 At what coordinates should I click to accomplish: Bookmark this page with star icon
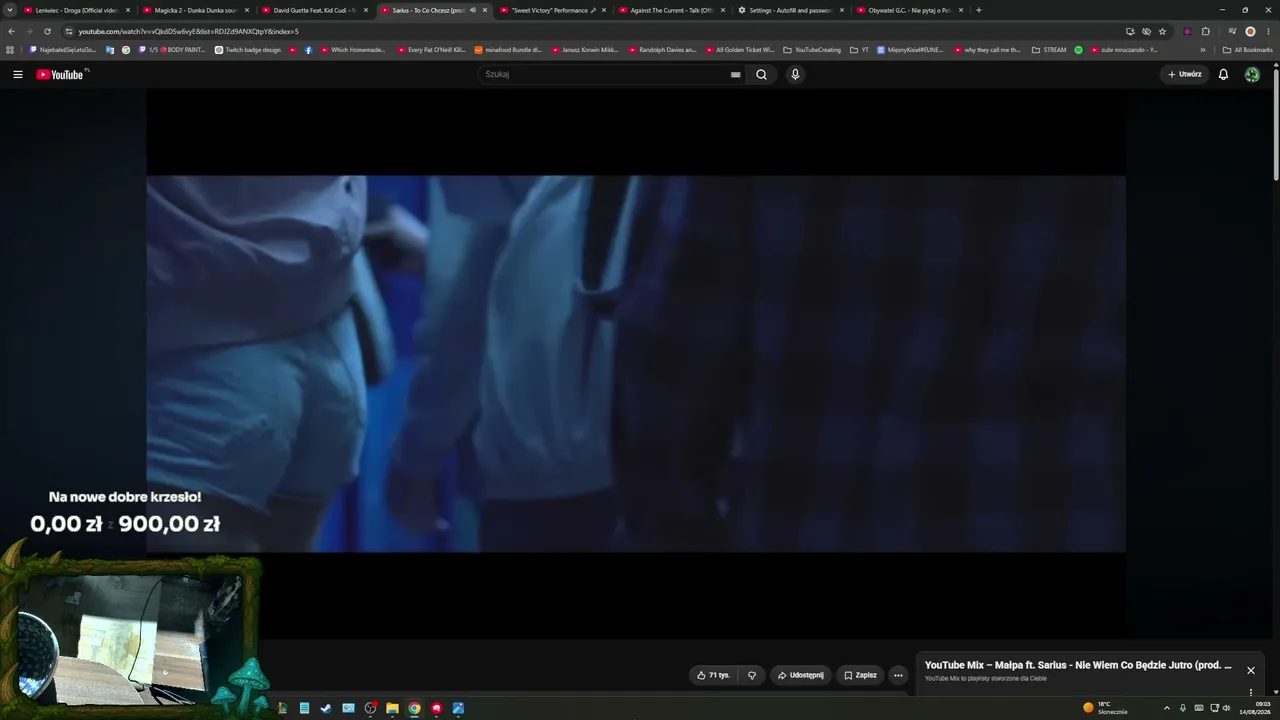[x=1162, y=31]
